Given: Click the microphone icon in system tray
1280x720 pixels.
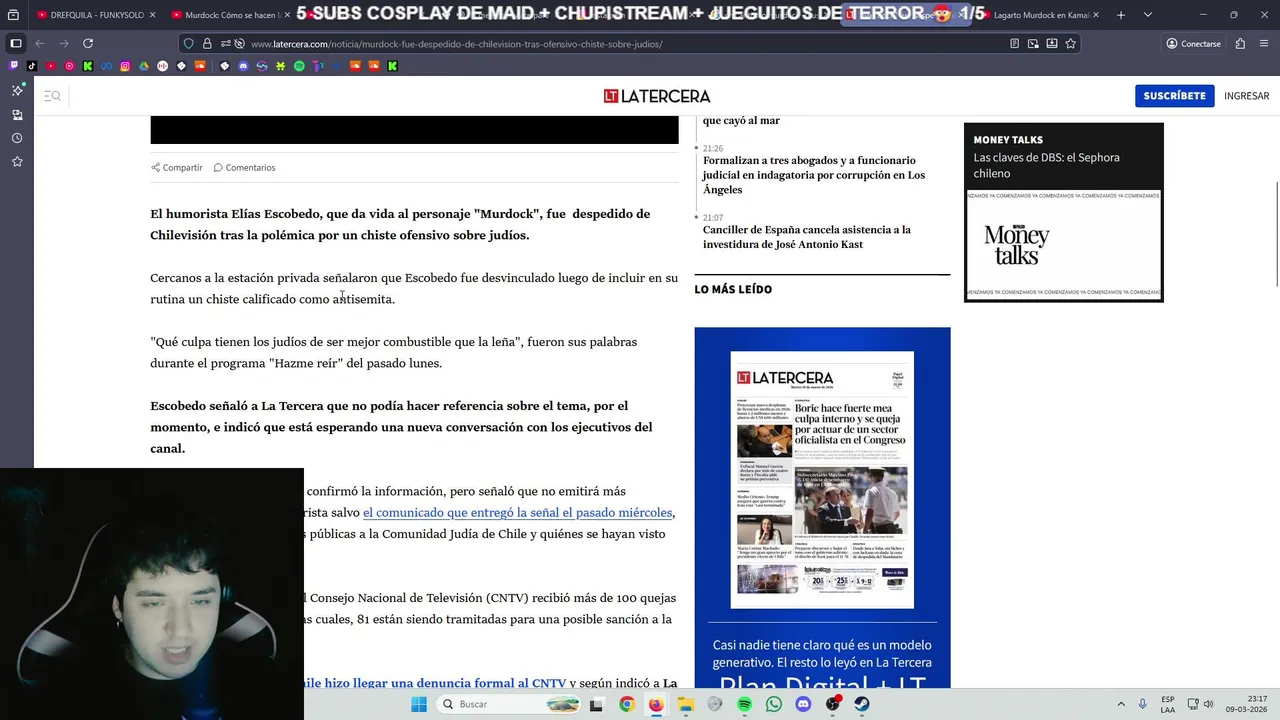Looking at the screenshot, I should (1143, 704).
